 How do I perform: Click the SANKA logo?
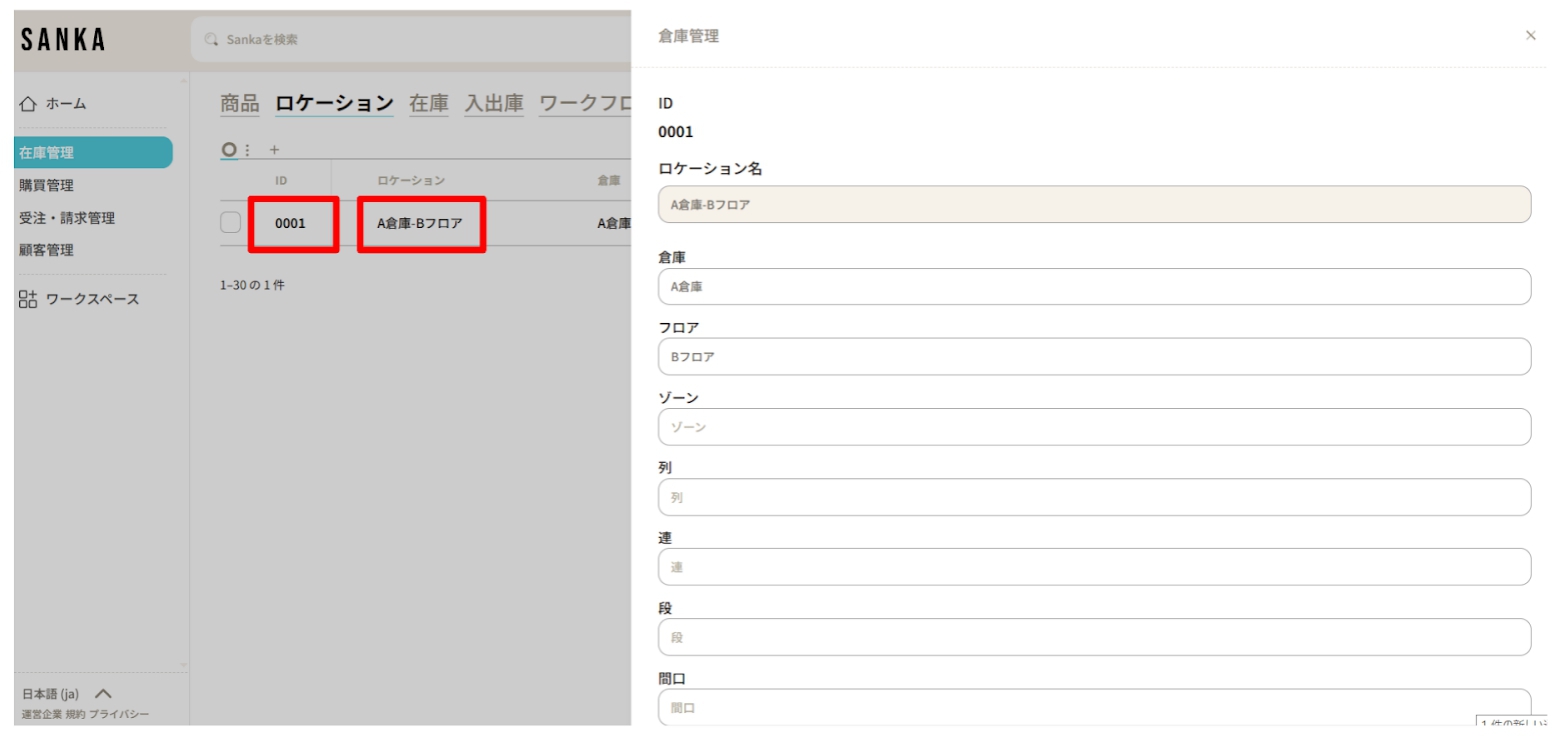[x=63, y=40]
